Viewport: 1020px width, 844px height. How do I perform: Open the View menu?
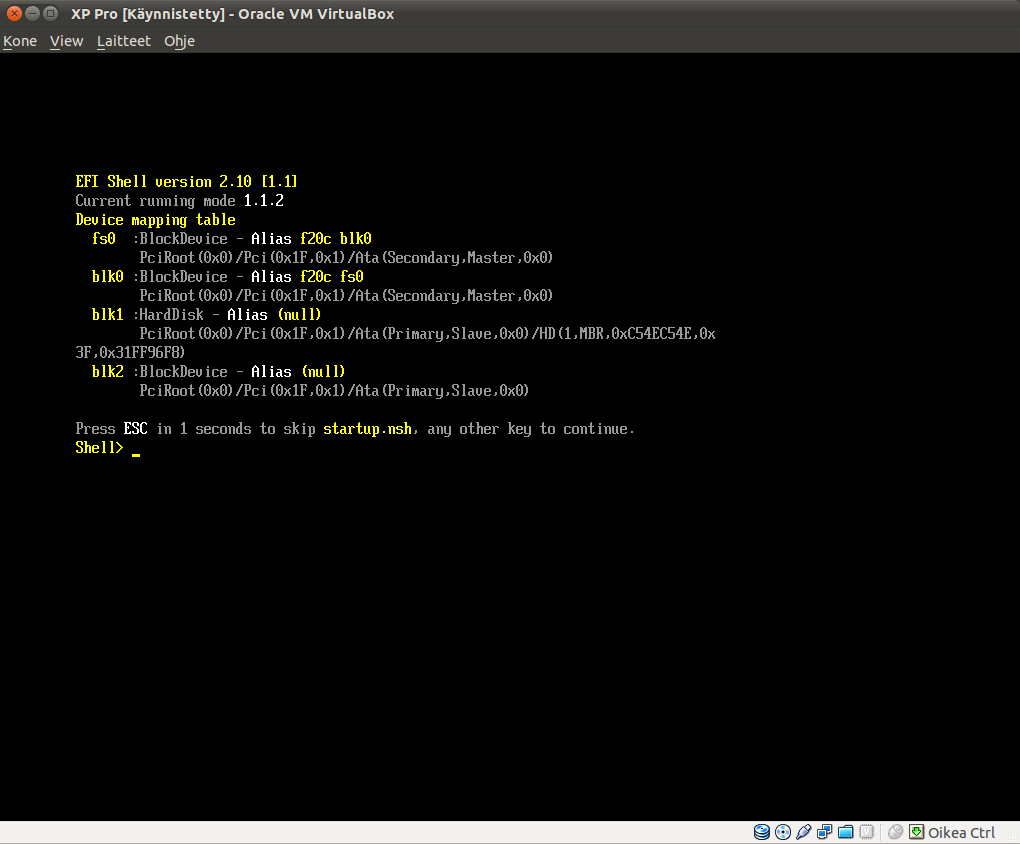(67, 41)
